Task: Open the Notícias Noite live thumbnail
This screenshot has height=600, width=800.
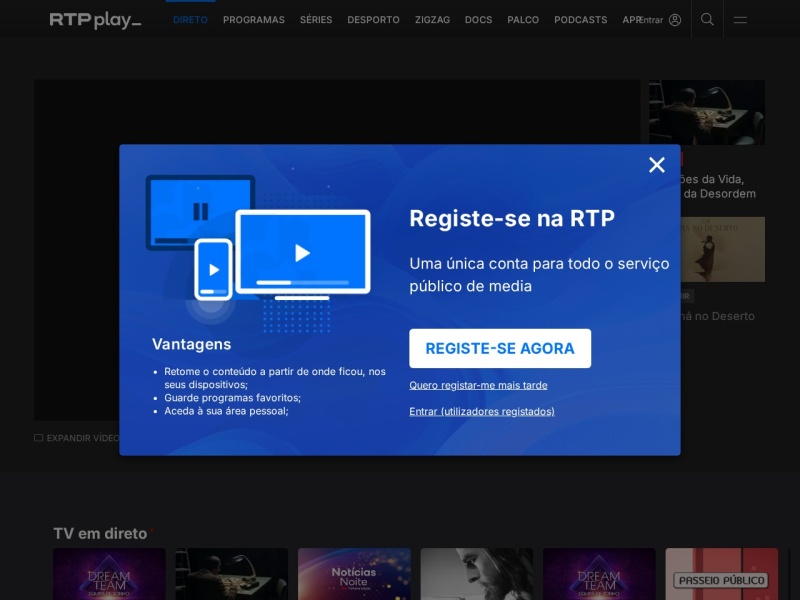Action: pos(354,574)
